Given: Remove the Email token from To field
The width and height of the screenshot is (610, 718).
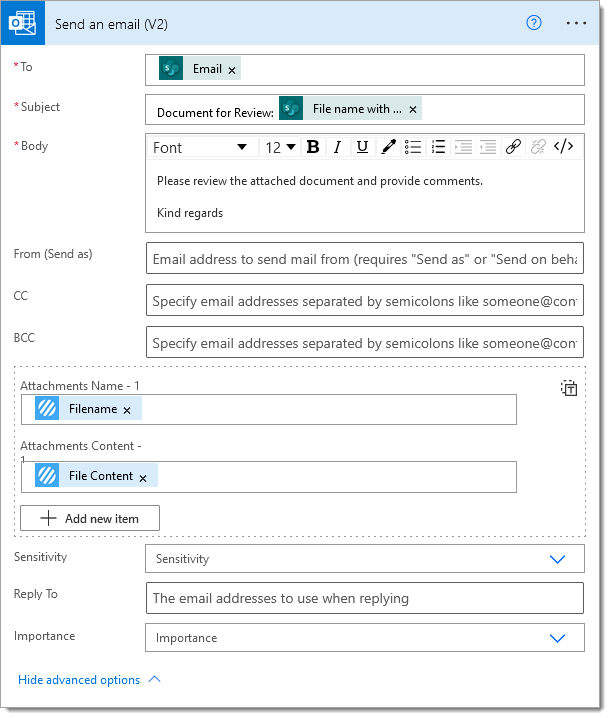Looking at the screenshot, I should click(232, 70).
